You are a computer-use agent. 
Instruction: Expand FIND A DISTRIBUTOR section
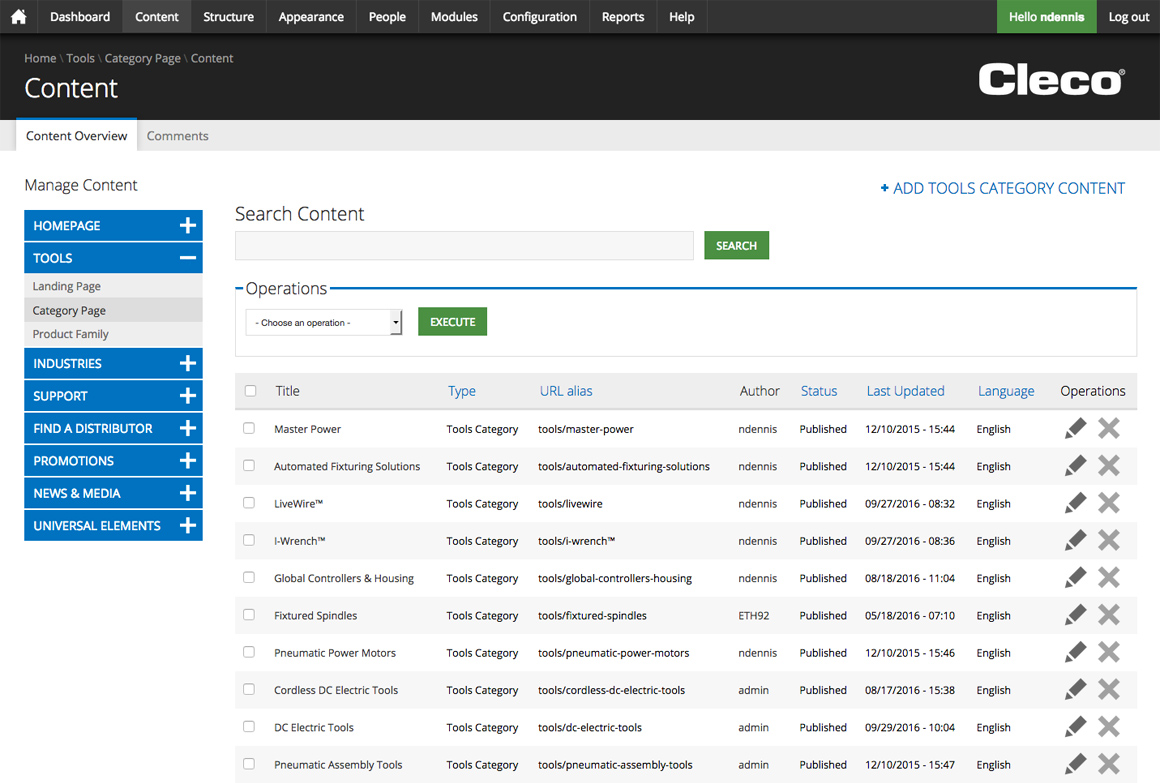[x=113, y=429]
